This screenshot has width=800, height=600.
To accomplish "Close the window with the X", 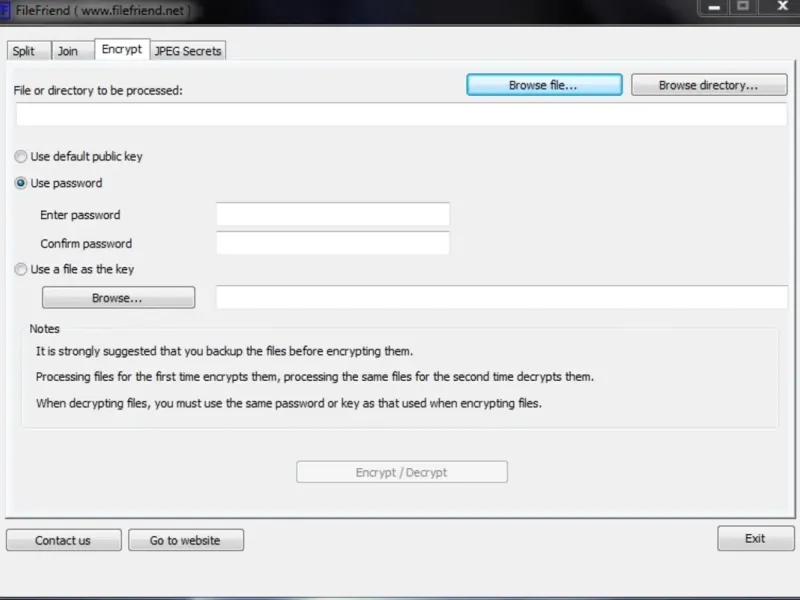I will (783, 7).
